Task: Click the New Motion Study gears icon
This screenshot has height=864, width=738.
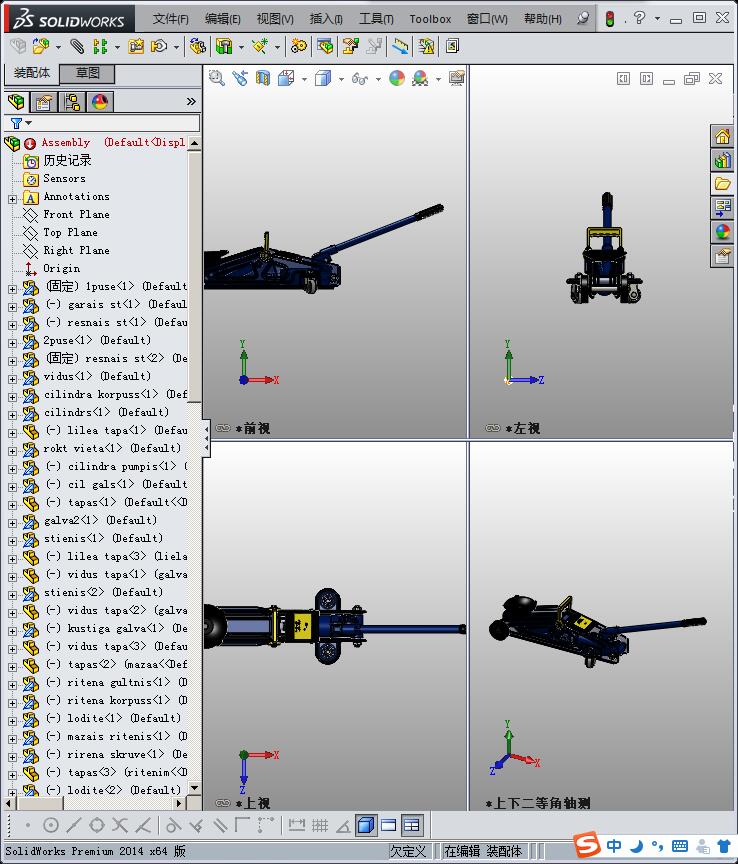Action: (299, 46)
